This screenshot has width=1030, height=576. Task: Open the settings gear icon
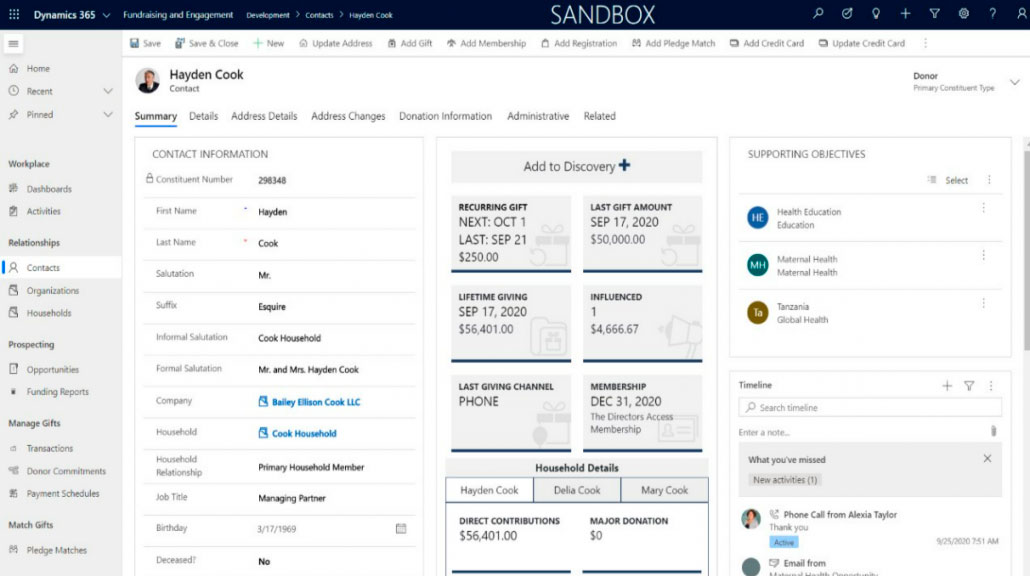964,14
